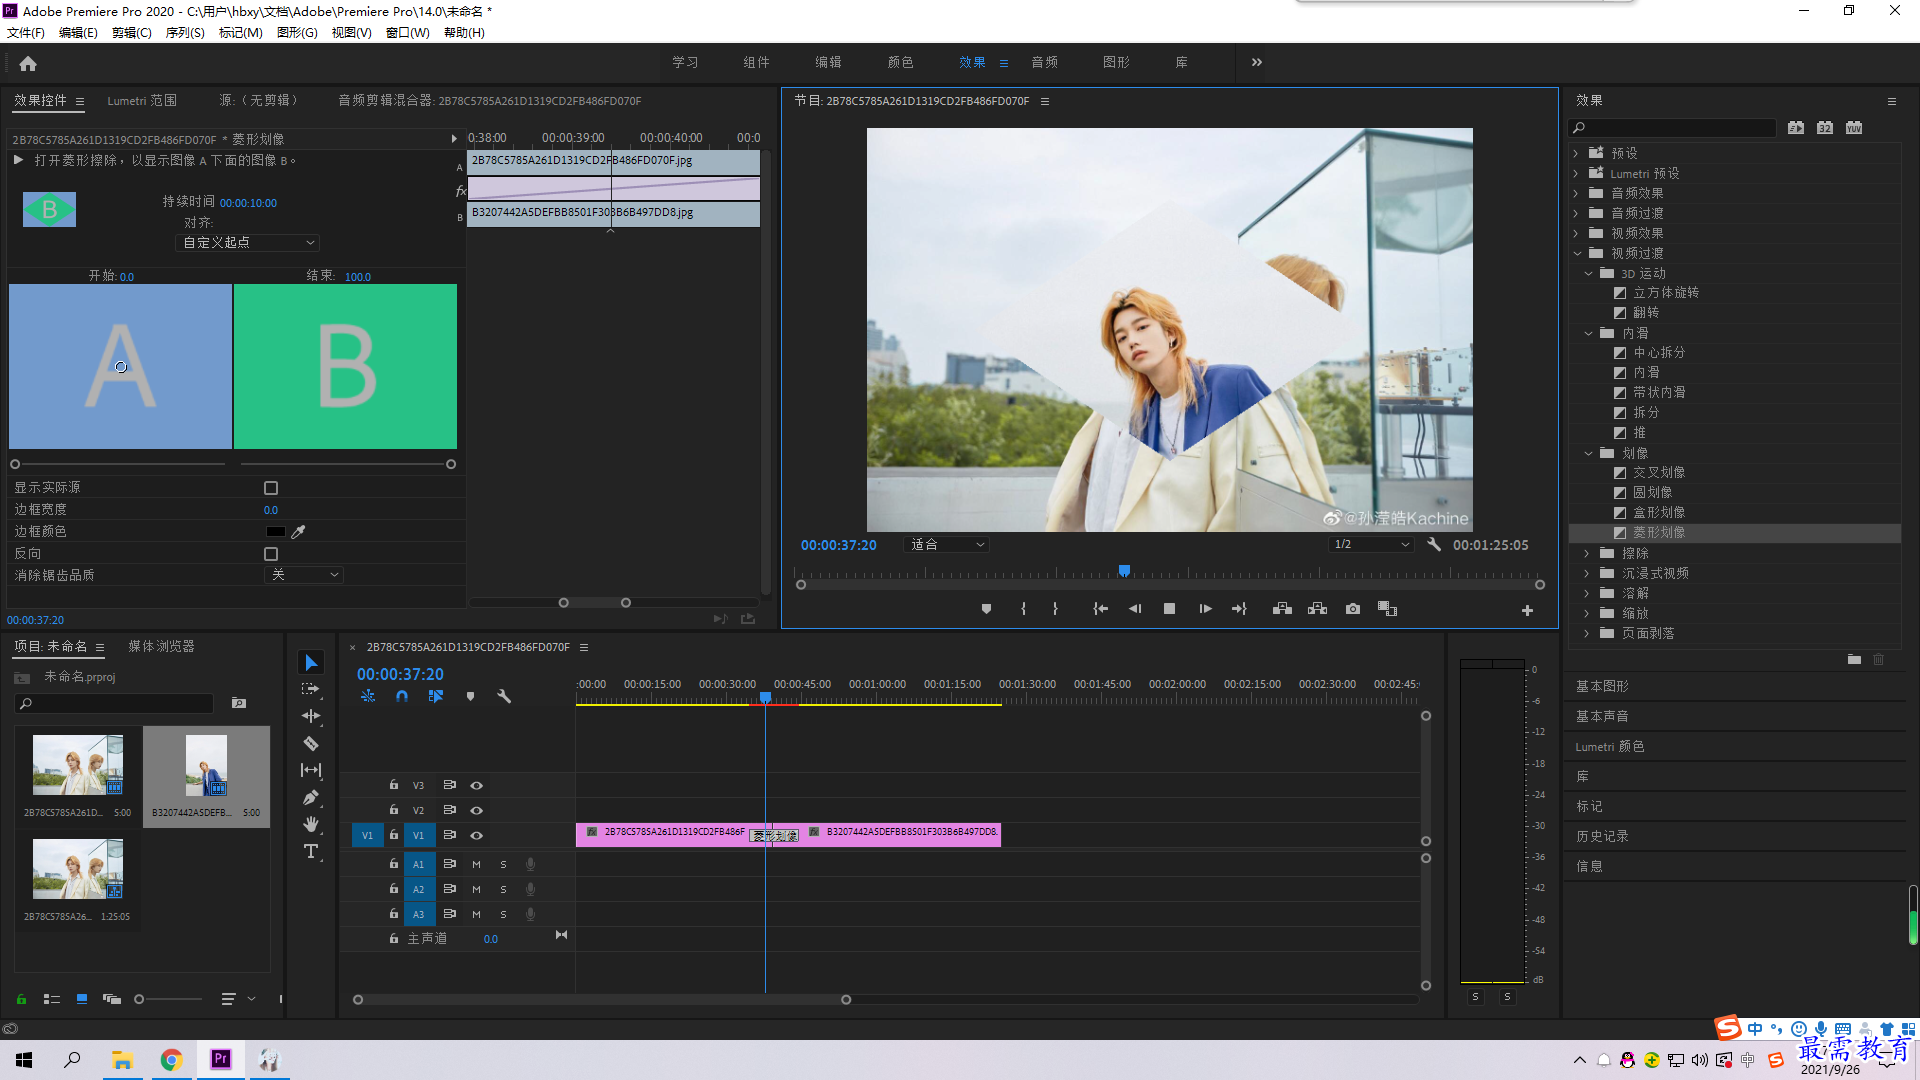Select the Razor tool
Screen dimensions: 1920x1080
(311, 743)
